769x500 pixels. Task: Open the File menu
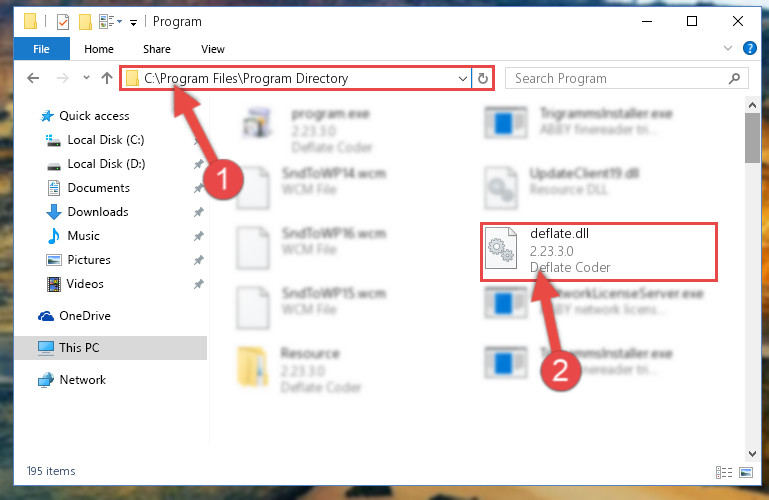coord(42,49)
